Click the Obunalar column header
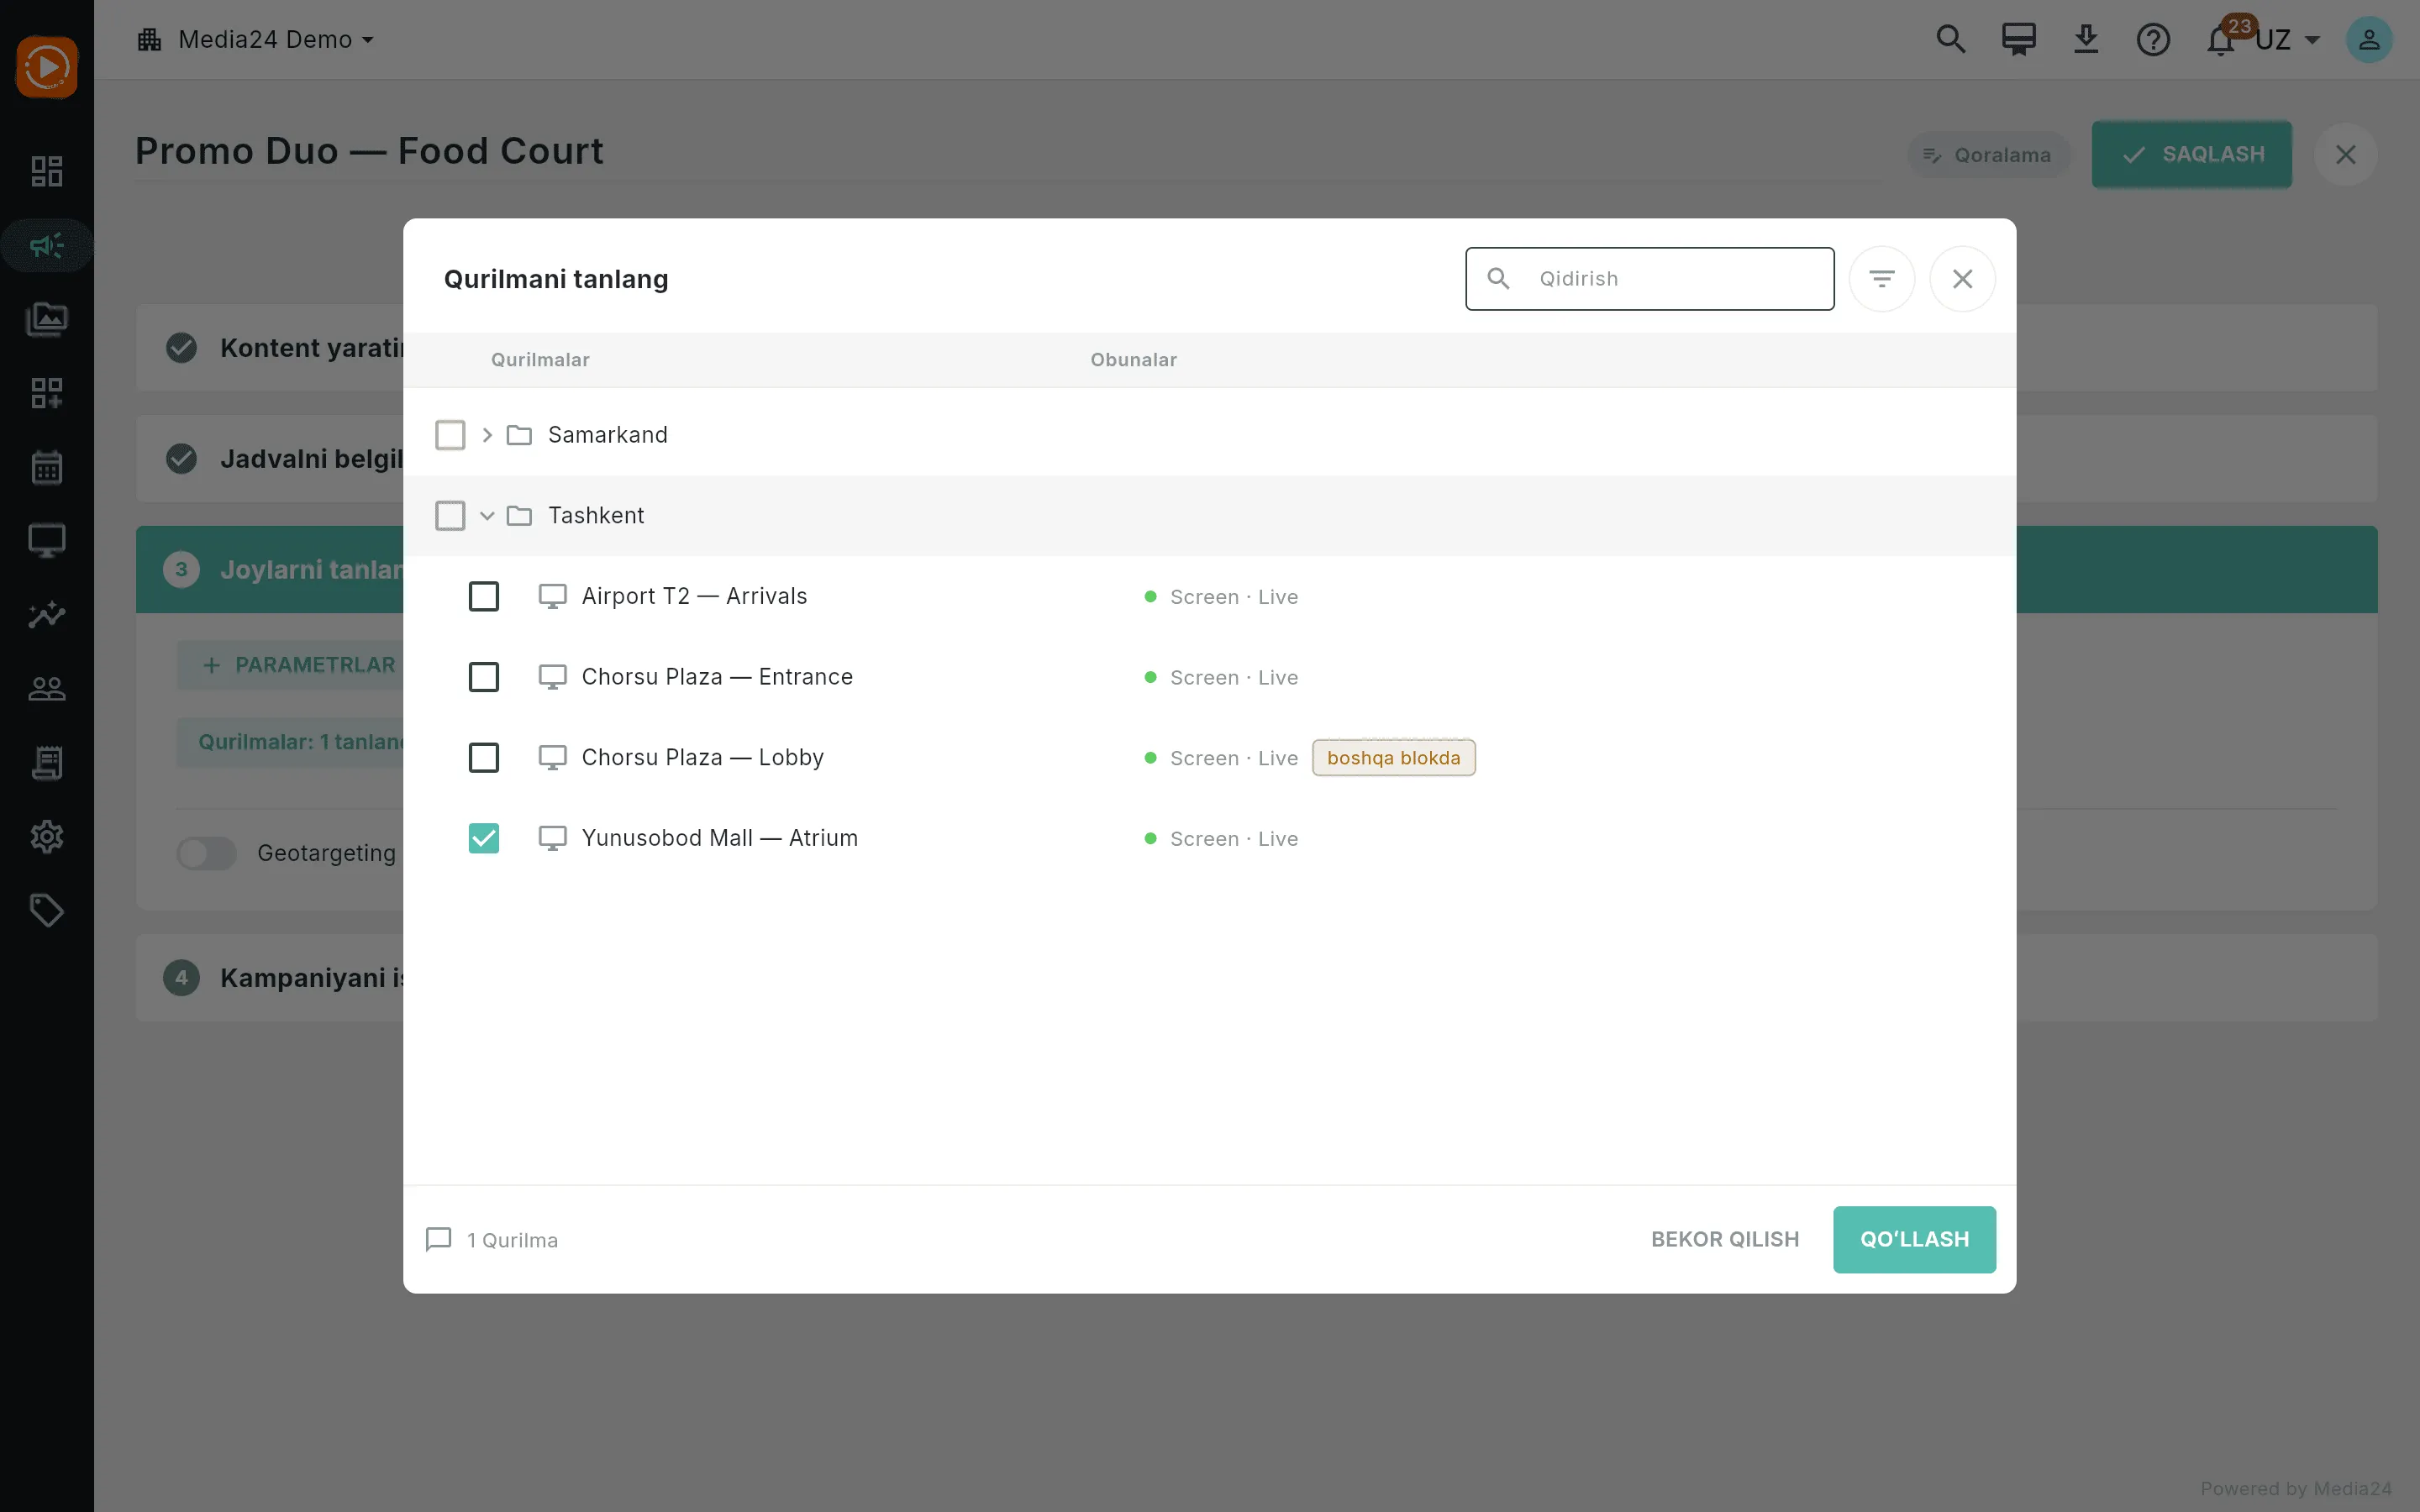This screenshot has height=1512, width=2420. pos(1133,360)
